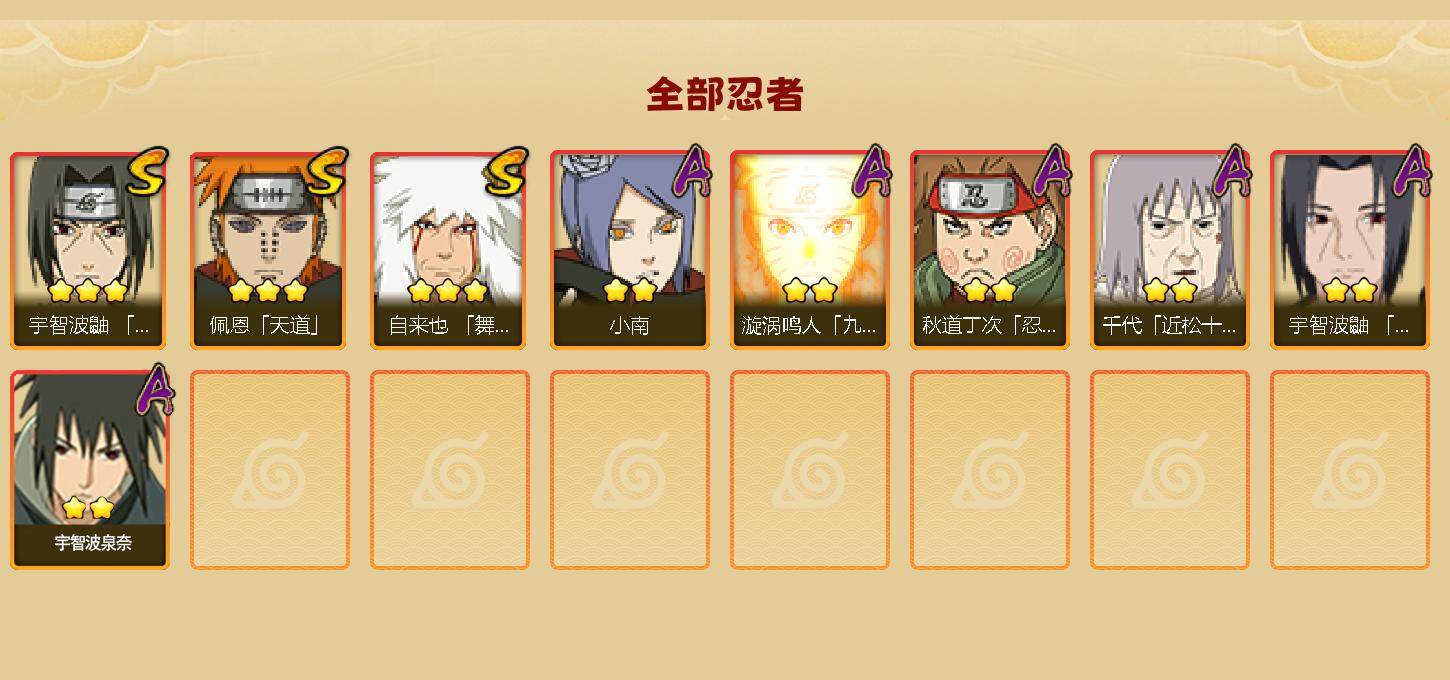The height and width of the screenshot is (680, 1450).
Task: Click the 秋道丁次「忍...」 name label
Action: coord(990,326)
